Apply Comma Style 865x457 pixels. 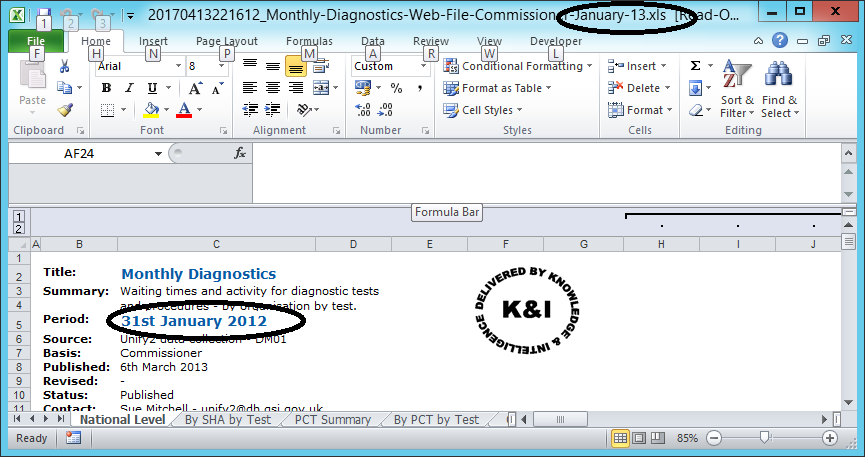pos(420,88)
